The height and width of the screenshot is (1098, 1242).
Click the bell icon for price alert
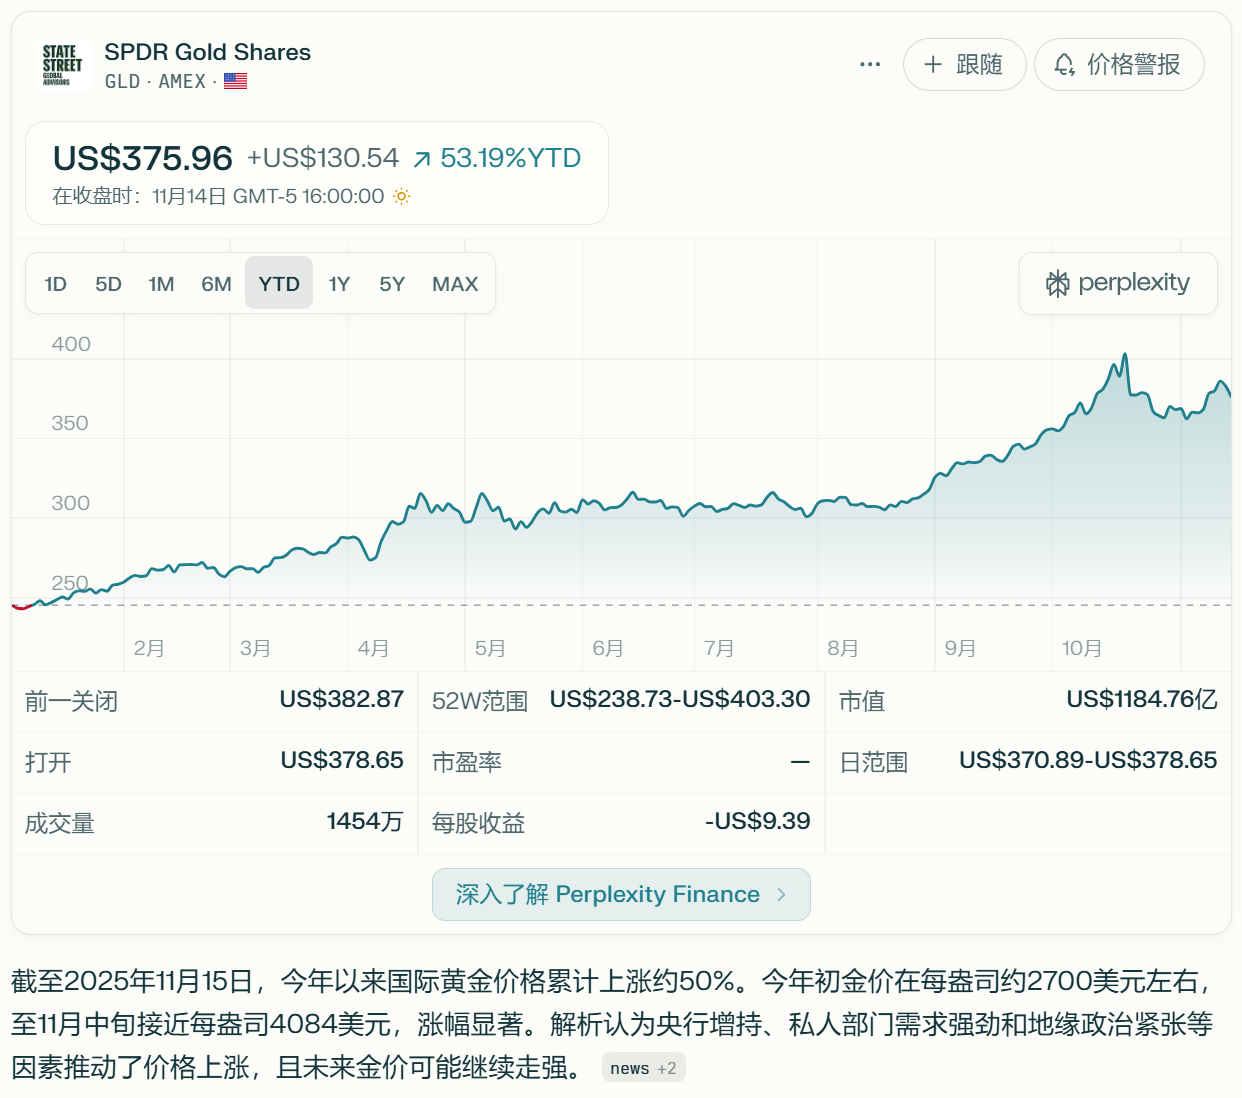(x=1064, y=65)
